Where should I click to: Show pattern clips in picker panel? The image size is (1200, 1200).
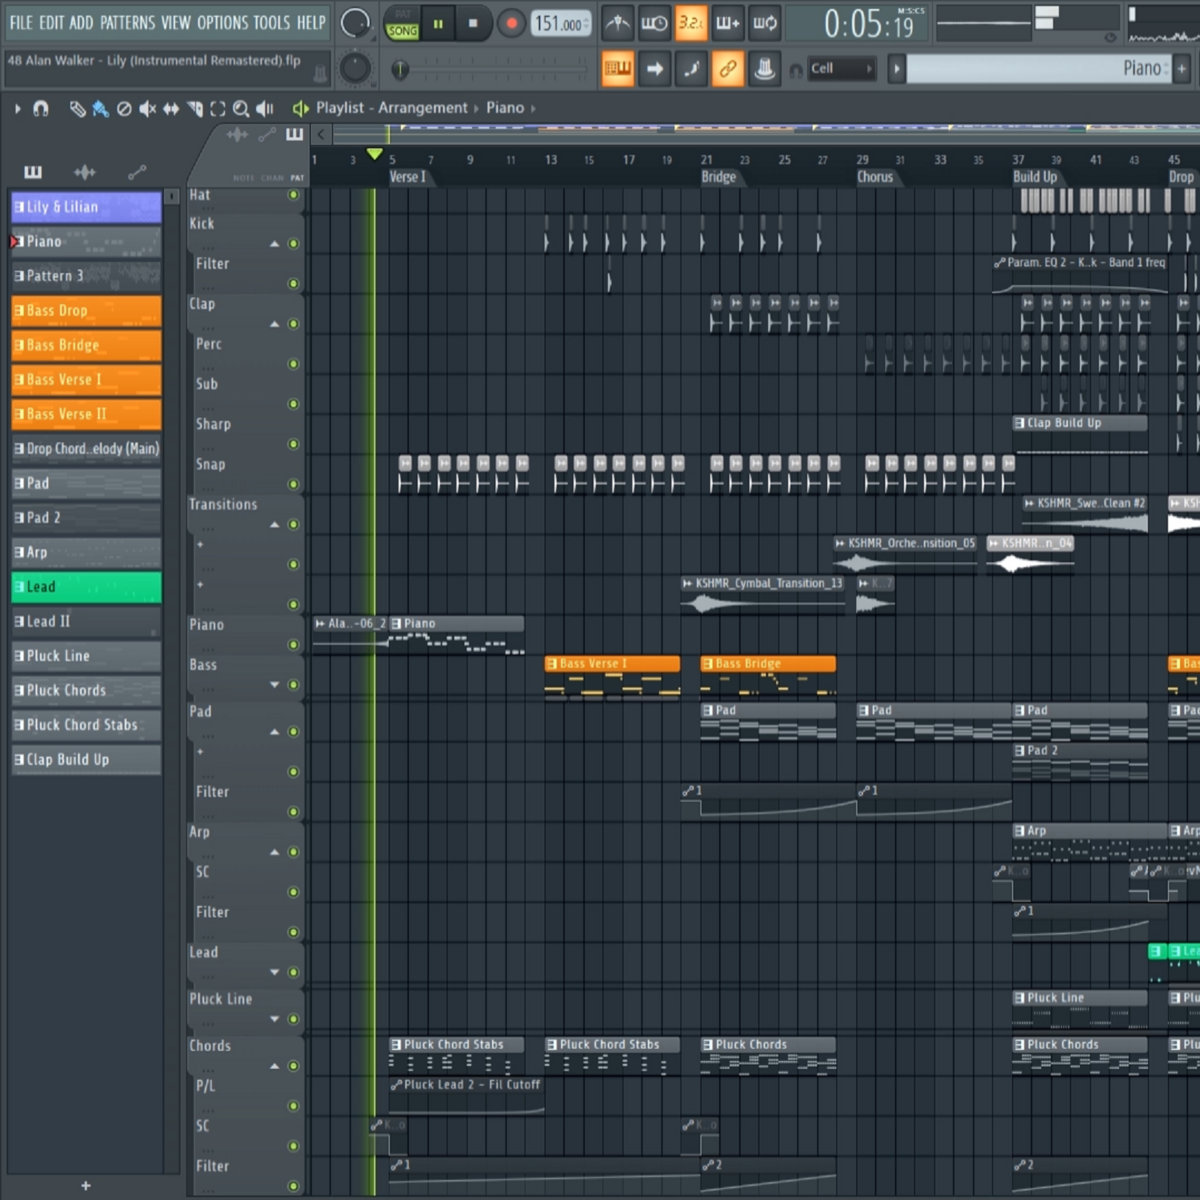pyautogui.click(x=33, y=172)
